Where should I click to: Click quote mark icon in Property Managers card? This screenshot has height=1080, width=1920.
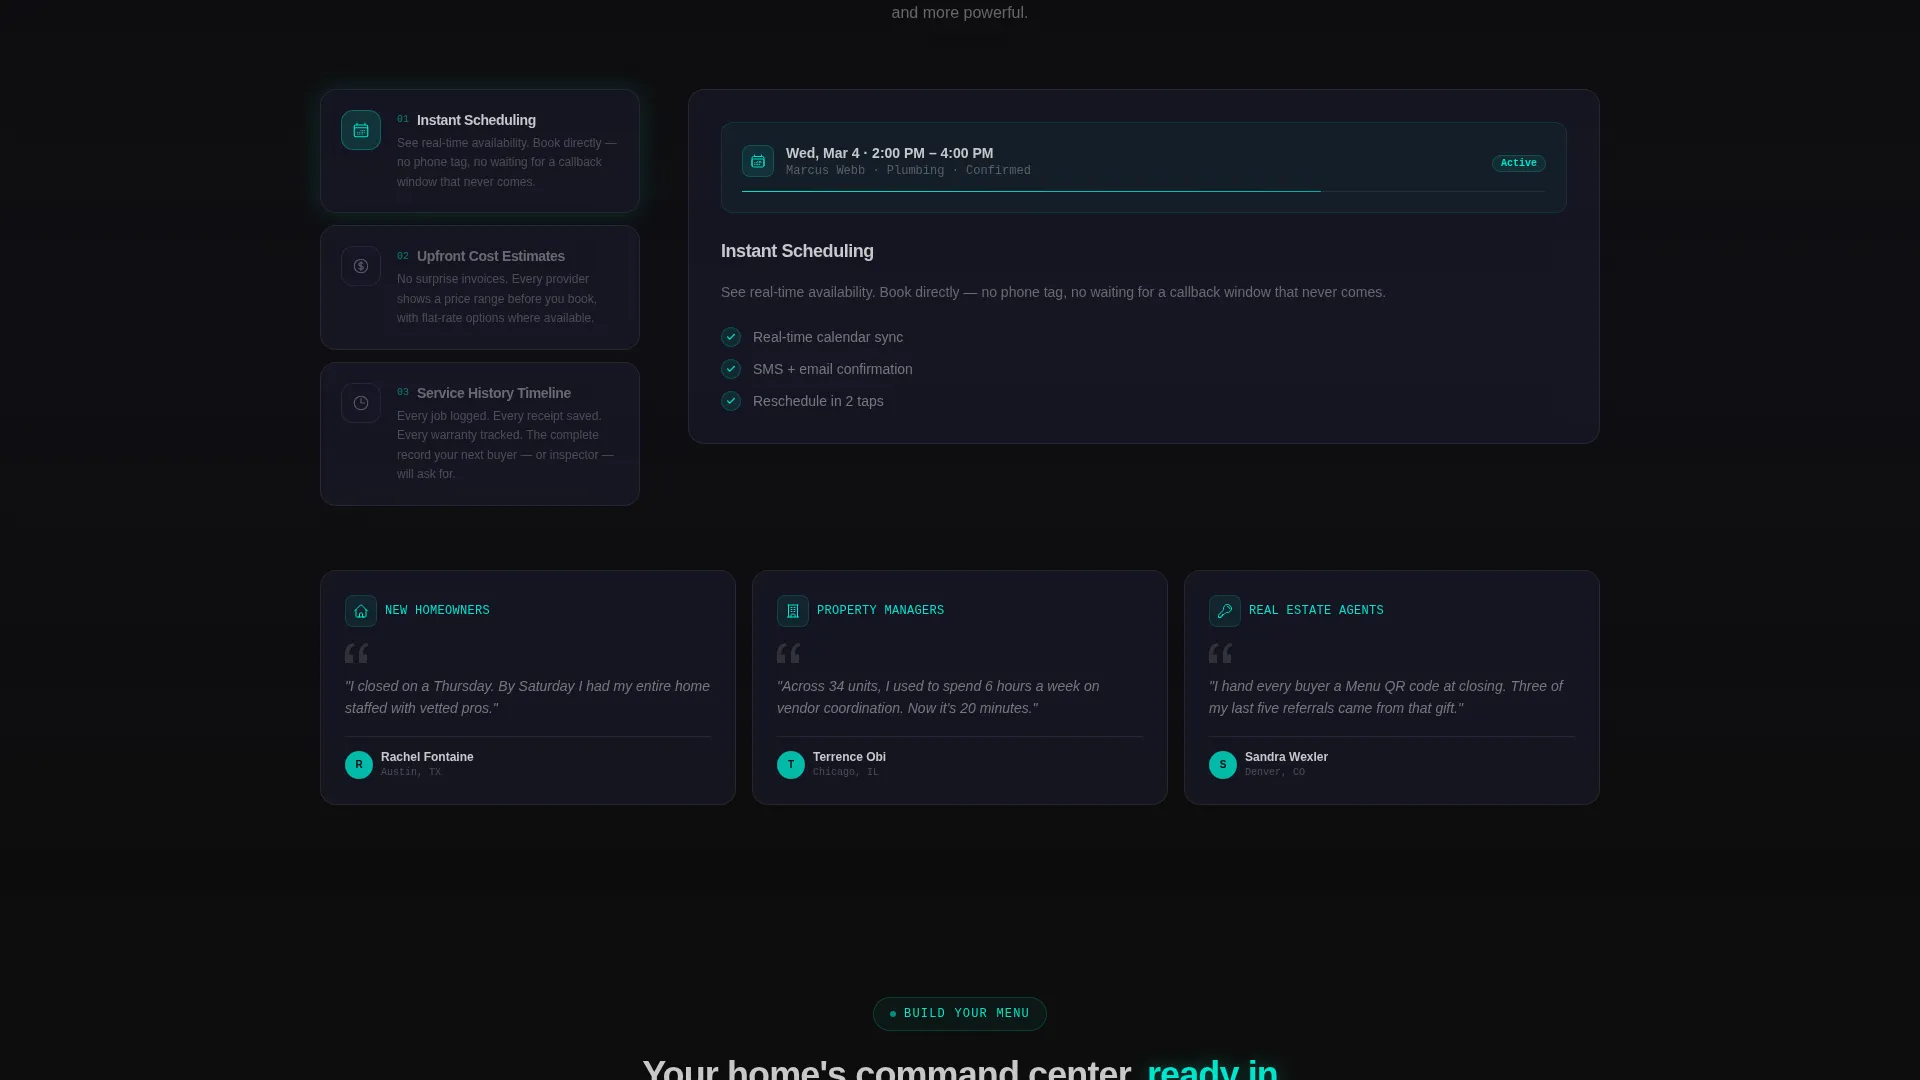(789, 654)
